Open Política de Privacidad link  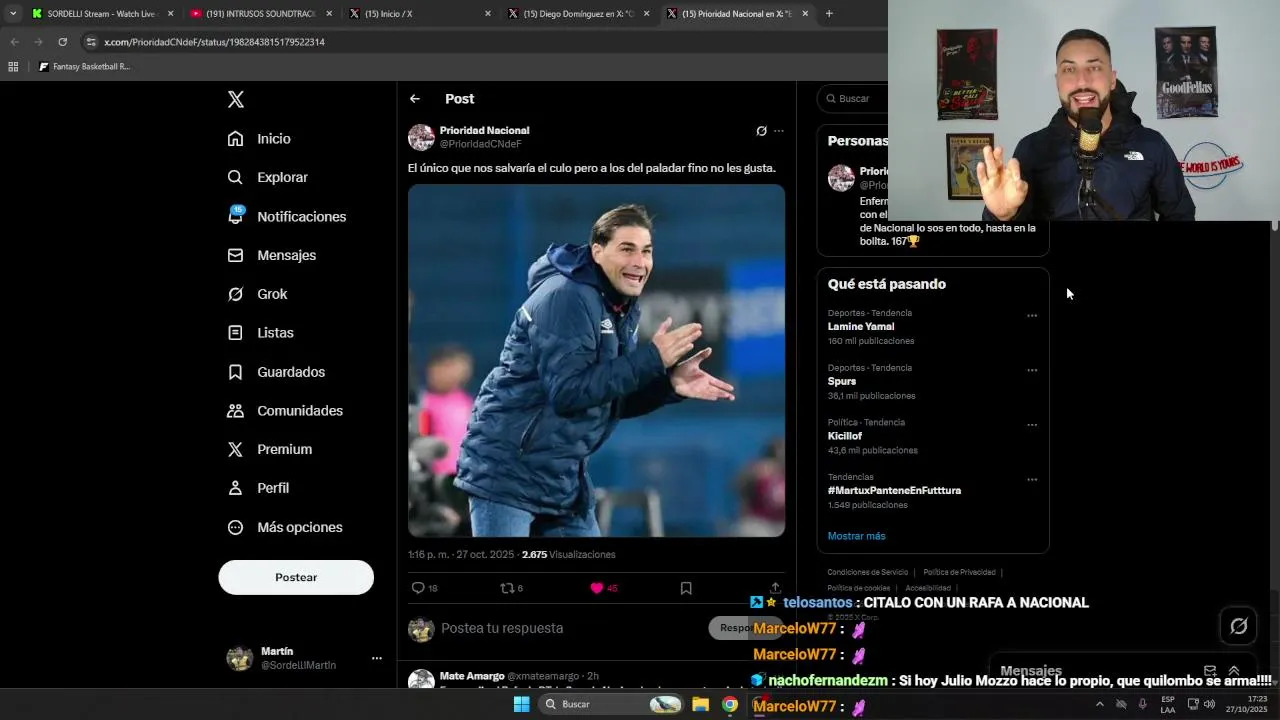pyautogui.click(x=959, y=572)
